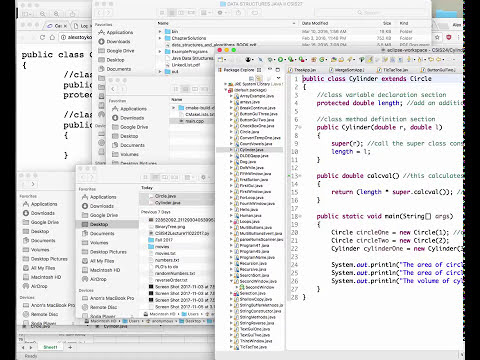Open the dropdown arrow next to Debug

coord(275,60)
